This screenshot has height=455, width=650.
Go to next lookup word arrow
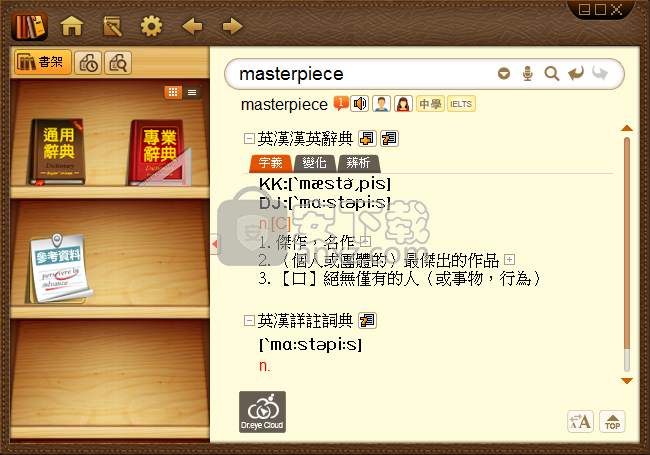click(x=600, y=73)
